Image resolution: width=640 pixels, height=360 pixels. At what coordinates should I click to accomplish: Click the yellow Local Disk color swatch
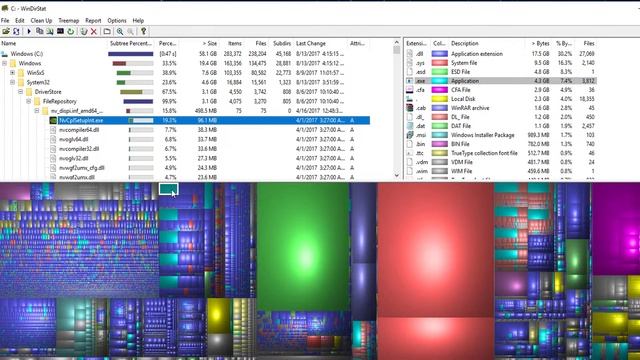click(440, 99)
